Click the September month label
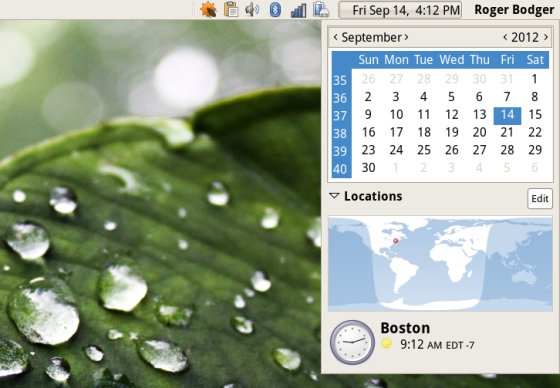The width and height of the screenshot is (560, 388). click(x=371, y=38)
